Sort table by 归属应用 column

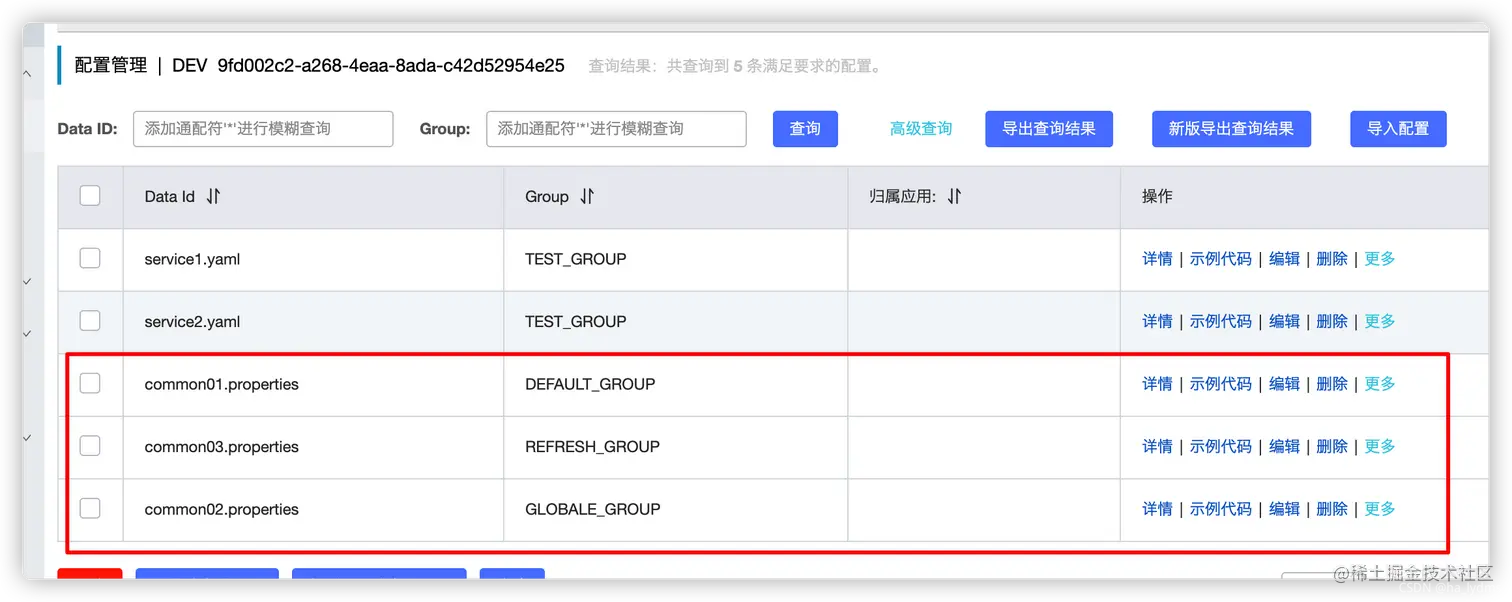[954, 197]
